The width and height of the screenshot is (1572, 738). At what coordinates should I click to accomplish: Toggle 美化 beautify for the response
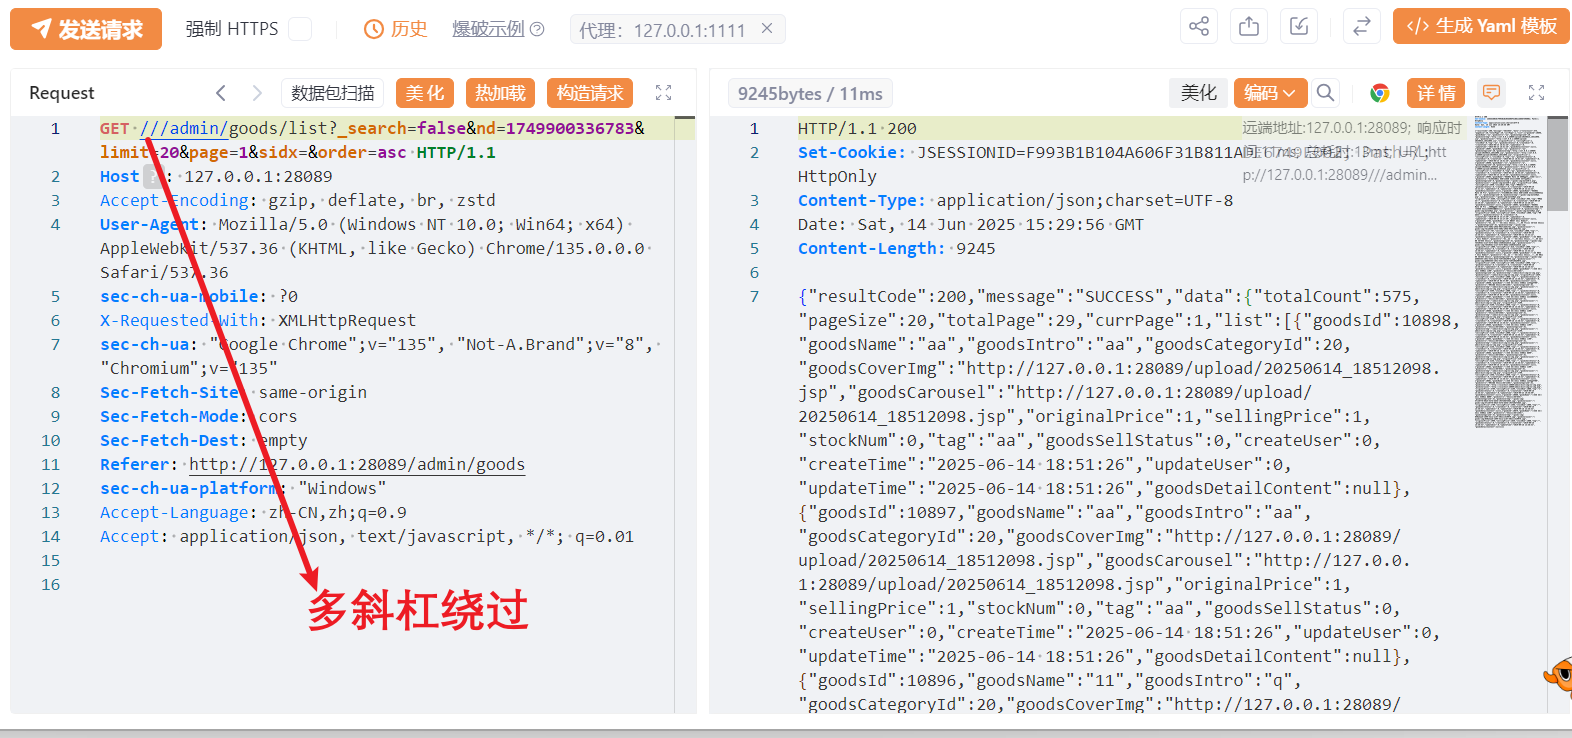pyautogui.click(x=1198, y=93)
